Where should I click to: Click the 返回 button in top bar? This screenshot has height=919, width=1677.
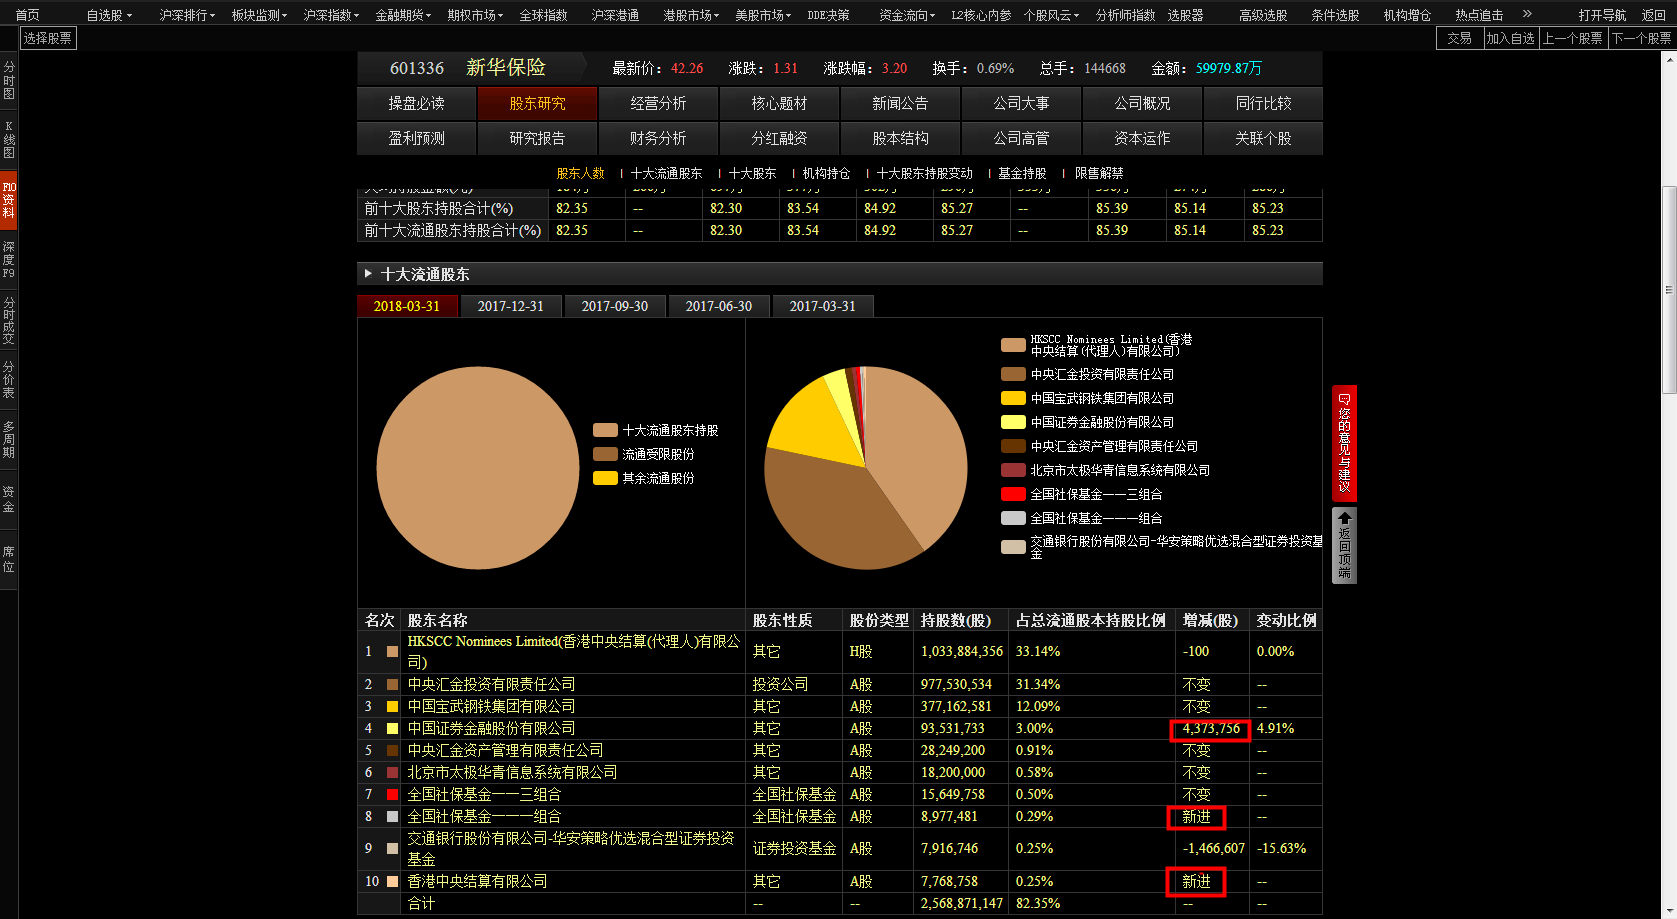point(1654,15)
